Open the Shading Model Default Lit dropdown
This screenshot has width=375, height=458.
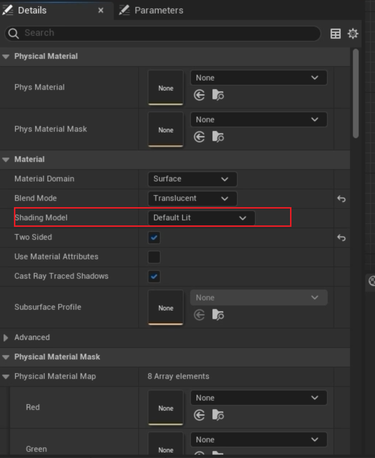coord(201,218)
